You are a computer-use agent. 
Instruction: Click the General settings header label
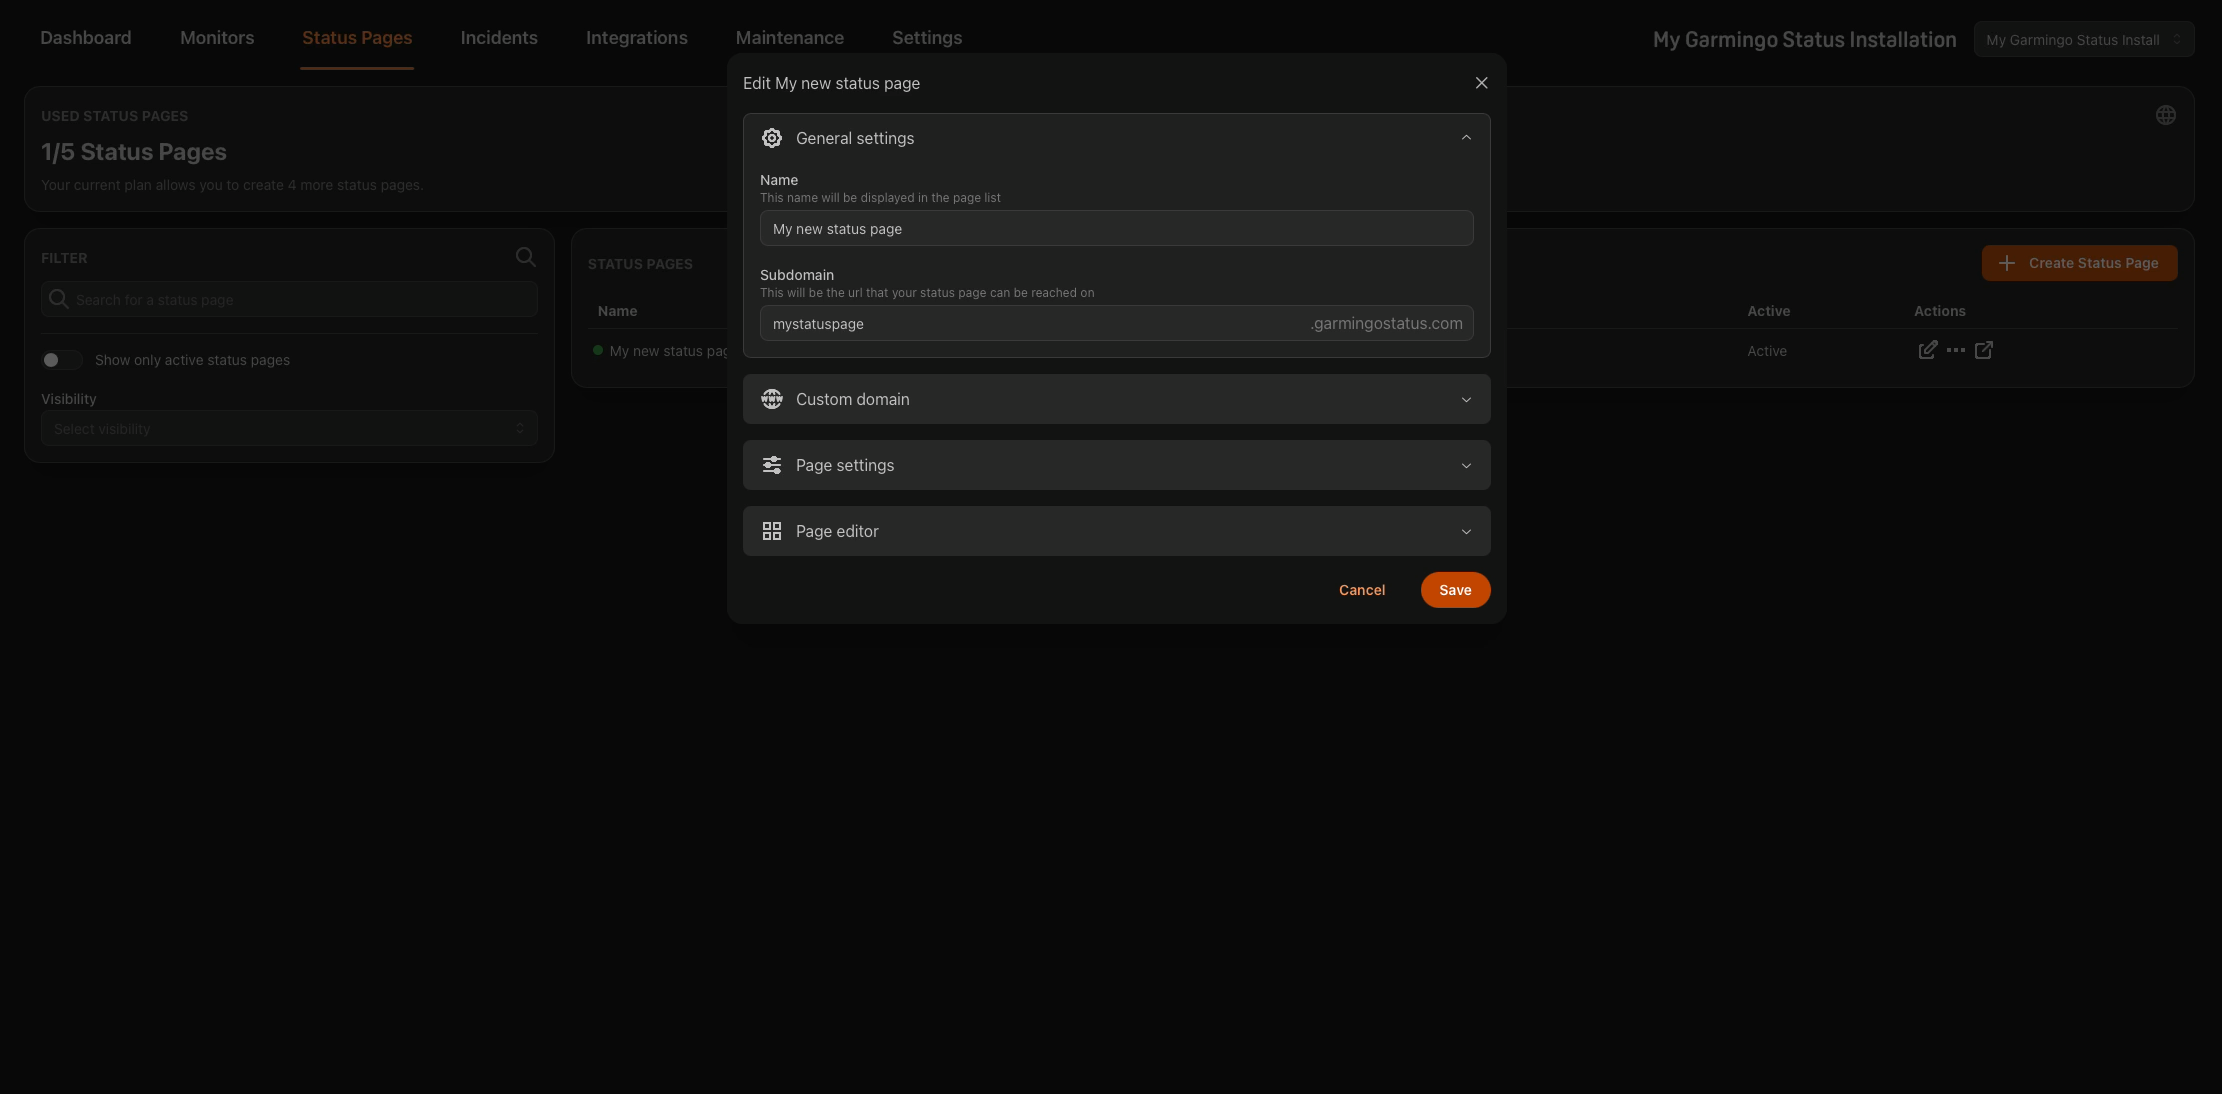(x=855, y=138)
